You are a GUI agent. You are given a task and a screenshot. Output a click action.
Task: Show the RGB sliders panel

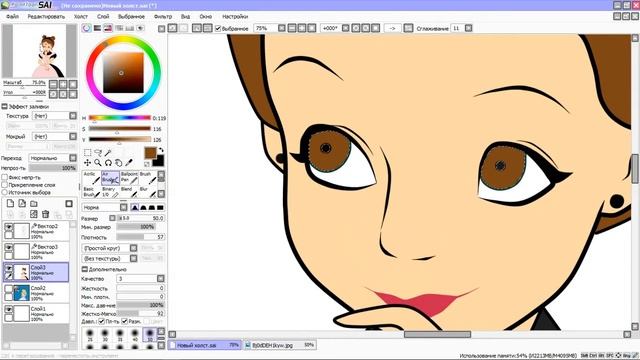(97, 28)
